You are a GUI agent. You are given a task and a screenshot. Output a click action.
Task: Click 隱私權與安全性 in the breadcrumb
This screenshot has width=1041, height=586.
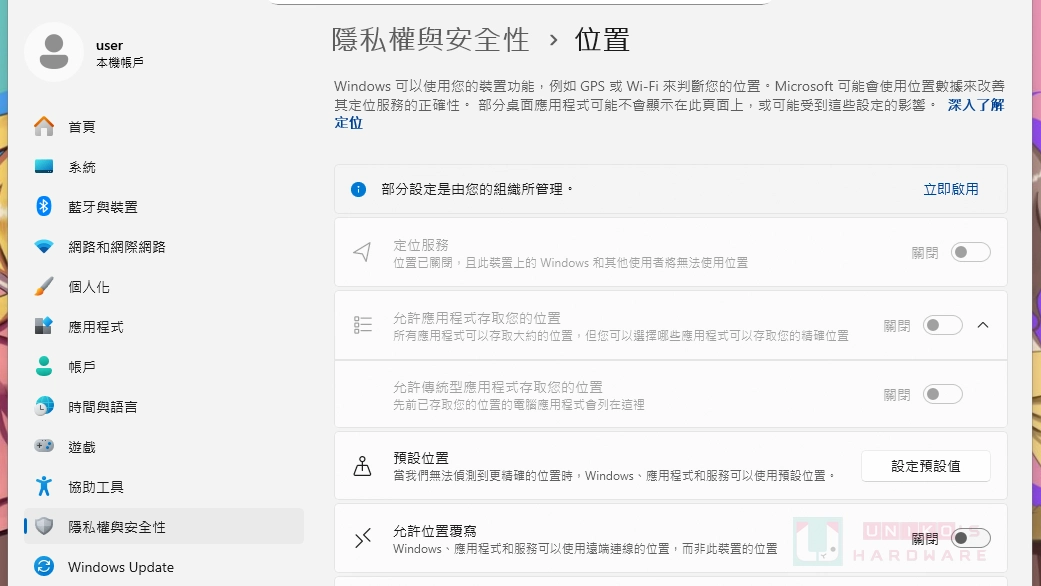coord(430,40)
